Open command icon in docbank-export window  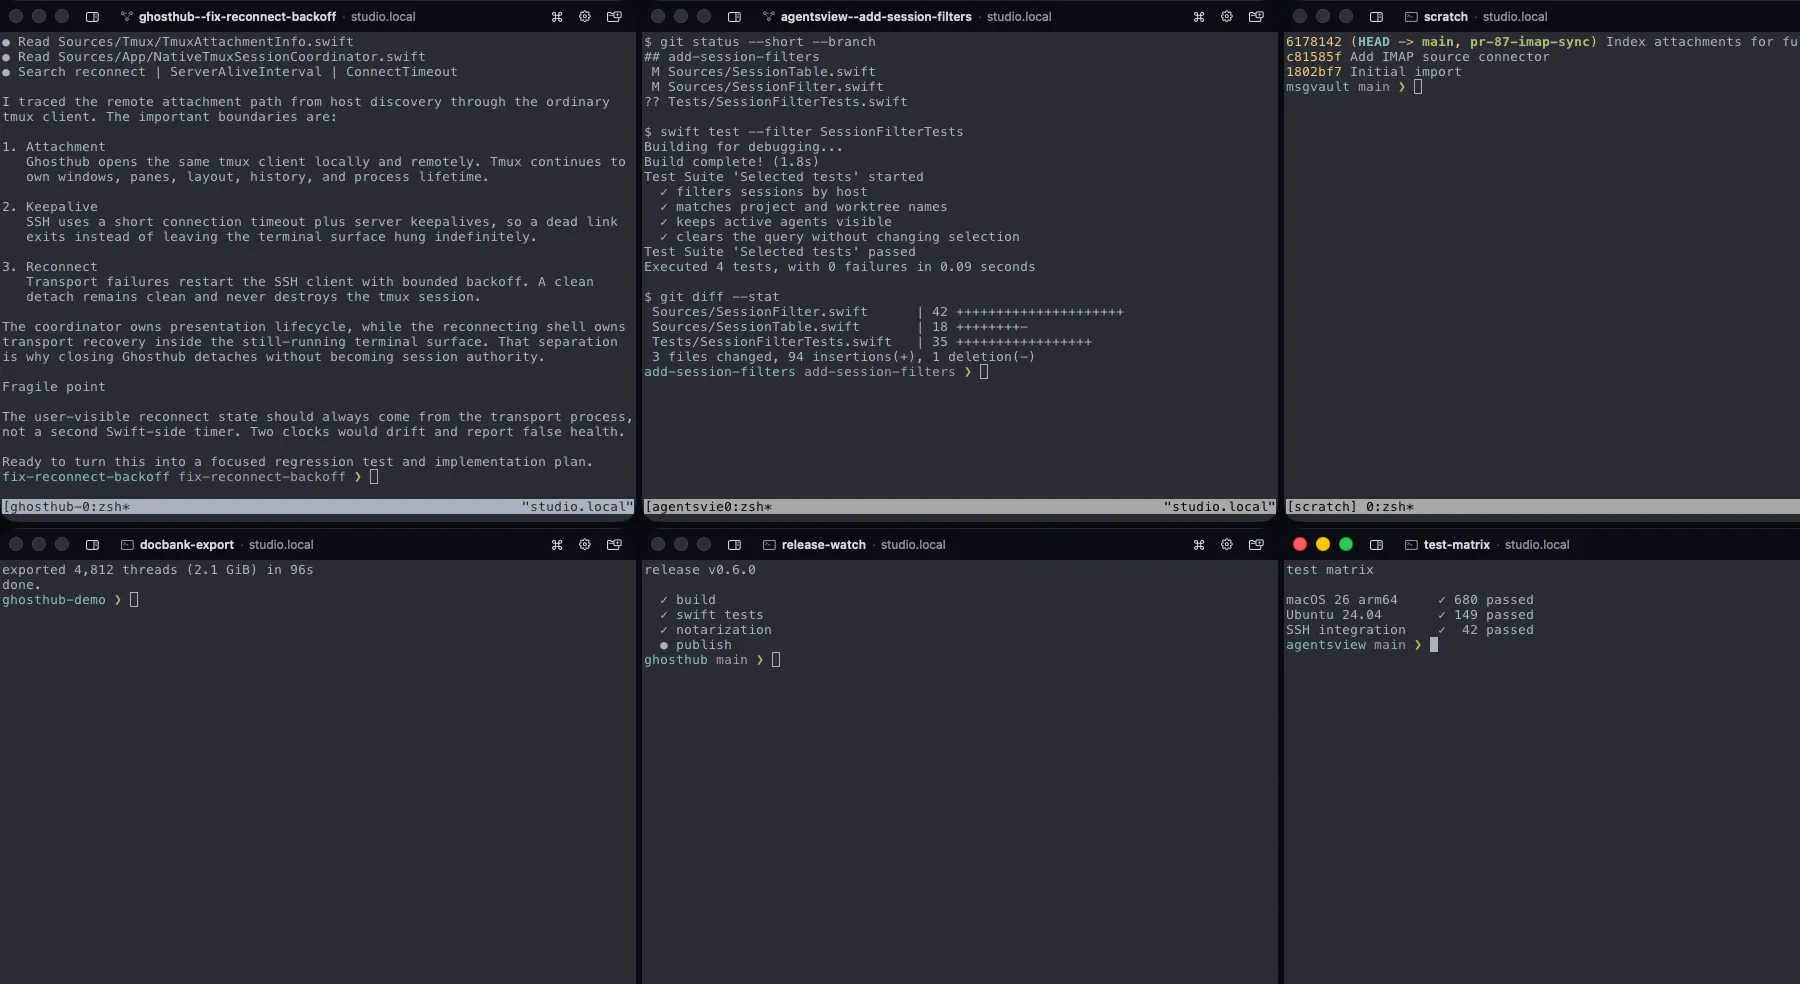[557, 544]
